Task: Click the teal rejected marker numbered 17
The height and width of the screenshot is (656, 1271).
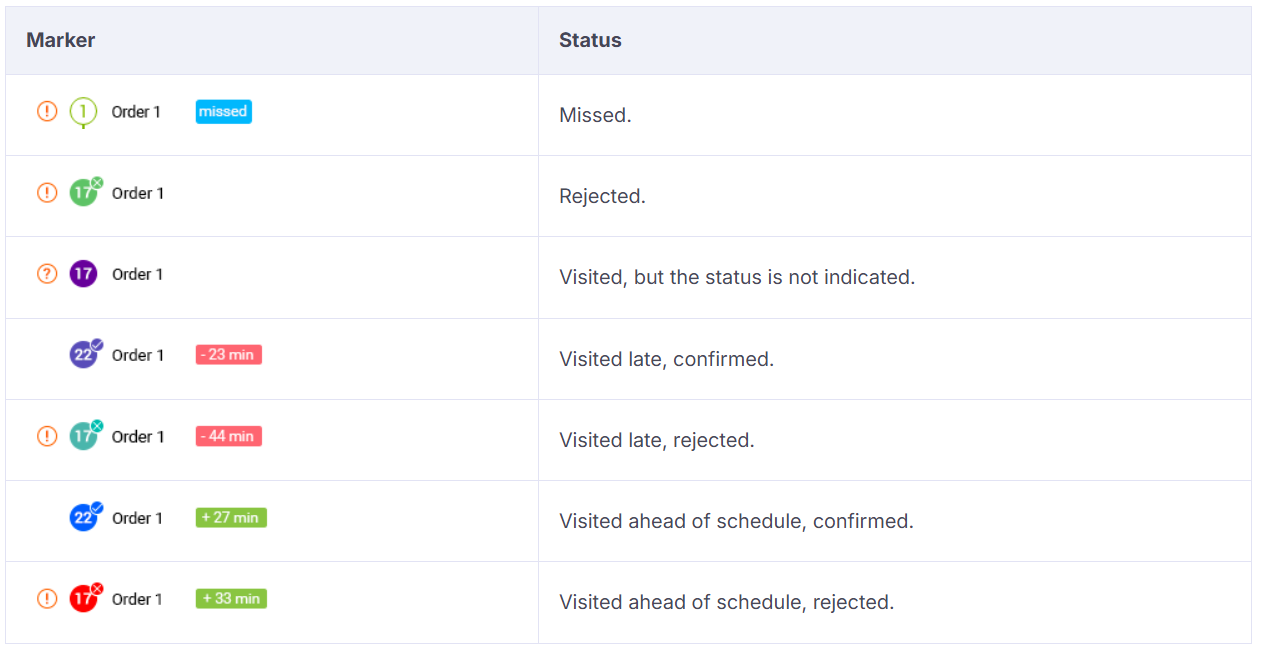Action: 86,435
